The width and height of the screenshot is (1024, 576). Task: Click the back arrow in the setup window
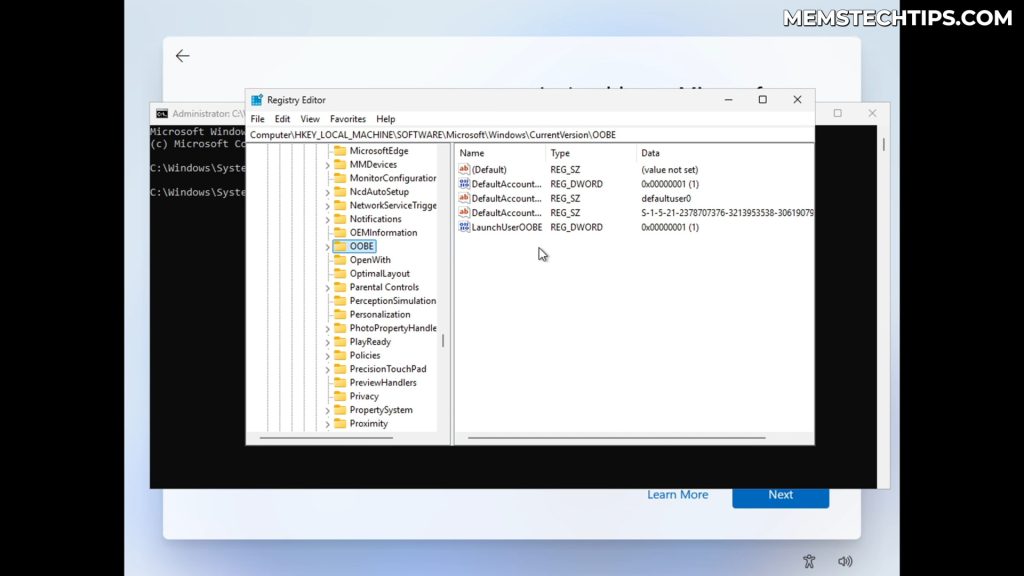click(182, 55)
